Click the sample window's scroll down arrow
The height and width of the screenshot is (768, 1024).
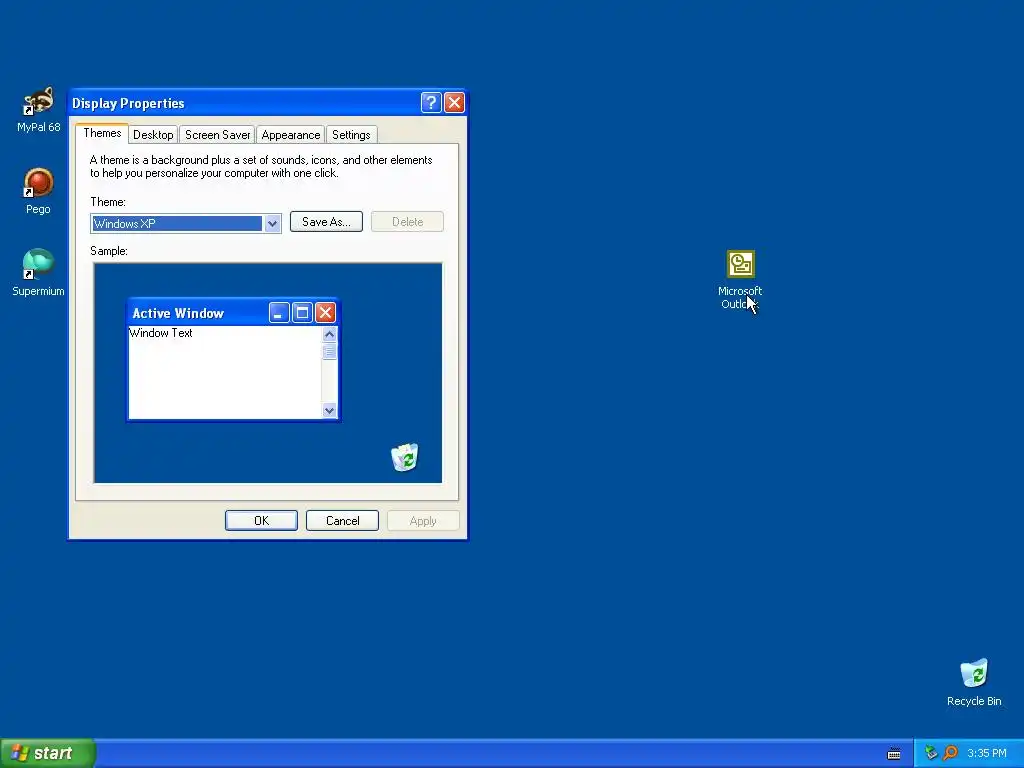click(x=329, y=410)
